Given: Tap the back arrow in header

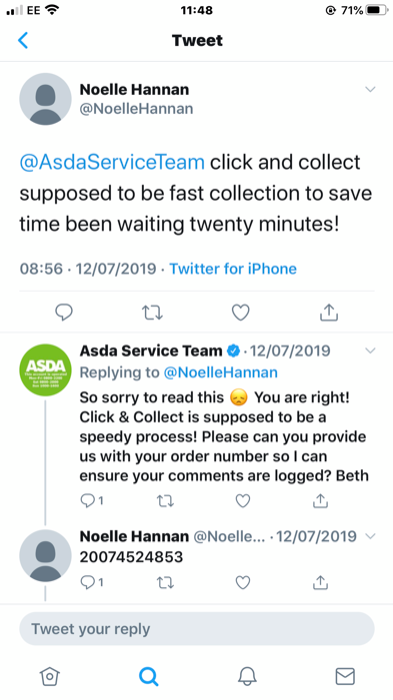Looking at the screenshot, I should pos(23,40).
